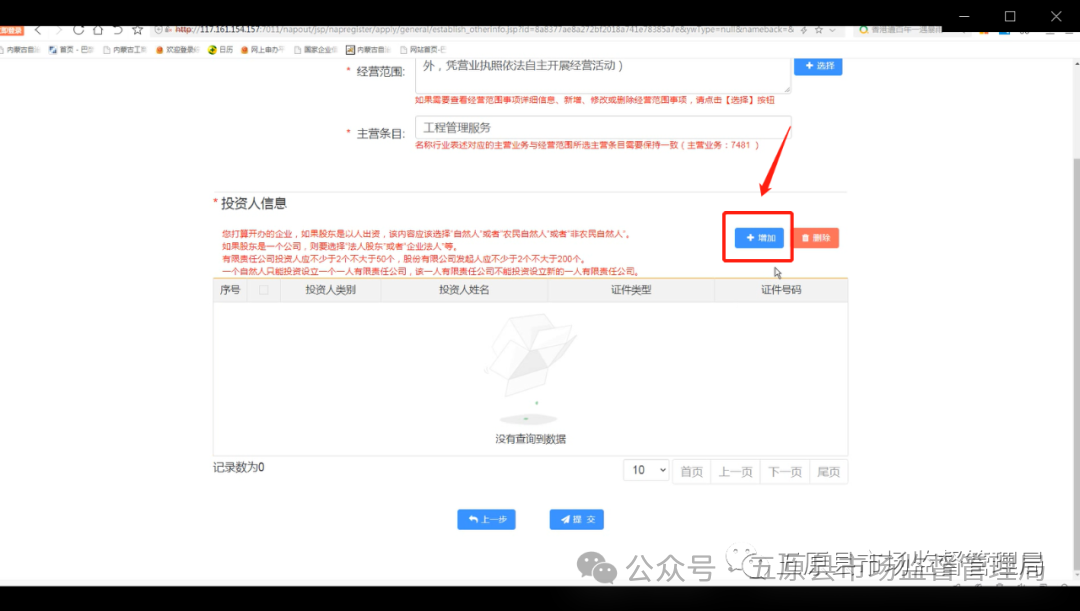Screen dimensions: 1080x611
Task: Click the red 删除 delete button
Action: [x=816, y=237]
